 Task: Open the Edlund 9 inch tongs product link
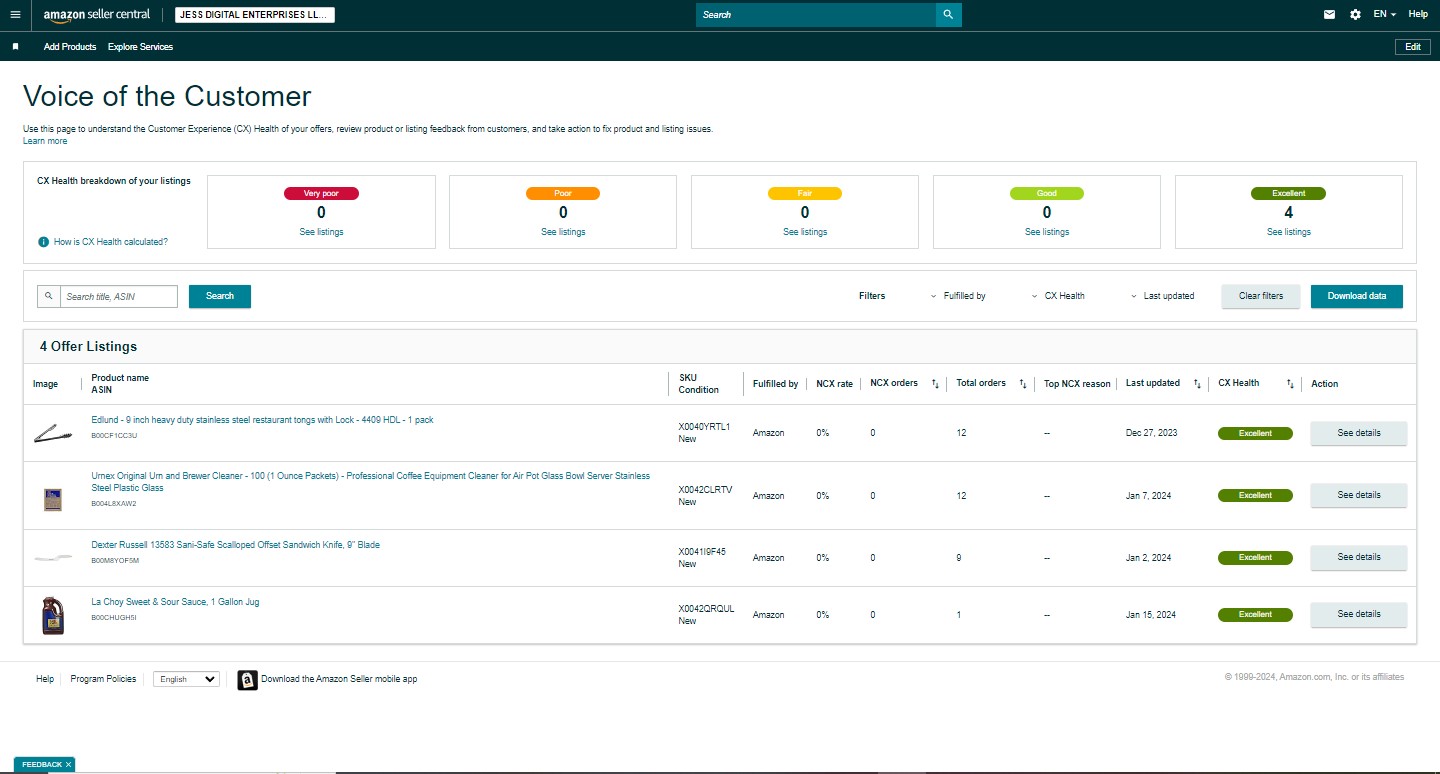click(x=262, y=420)
